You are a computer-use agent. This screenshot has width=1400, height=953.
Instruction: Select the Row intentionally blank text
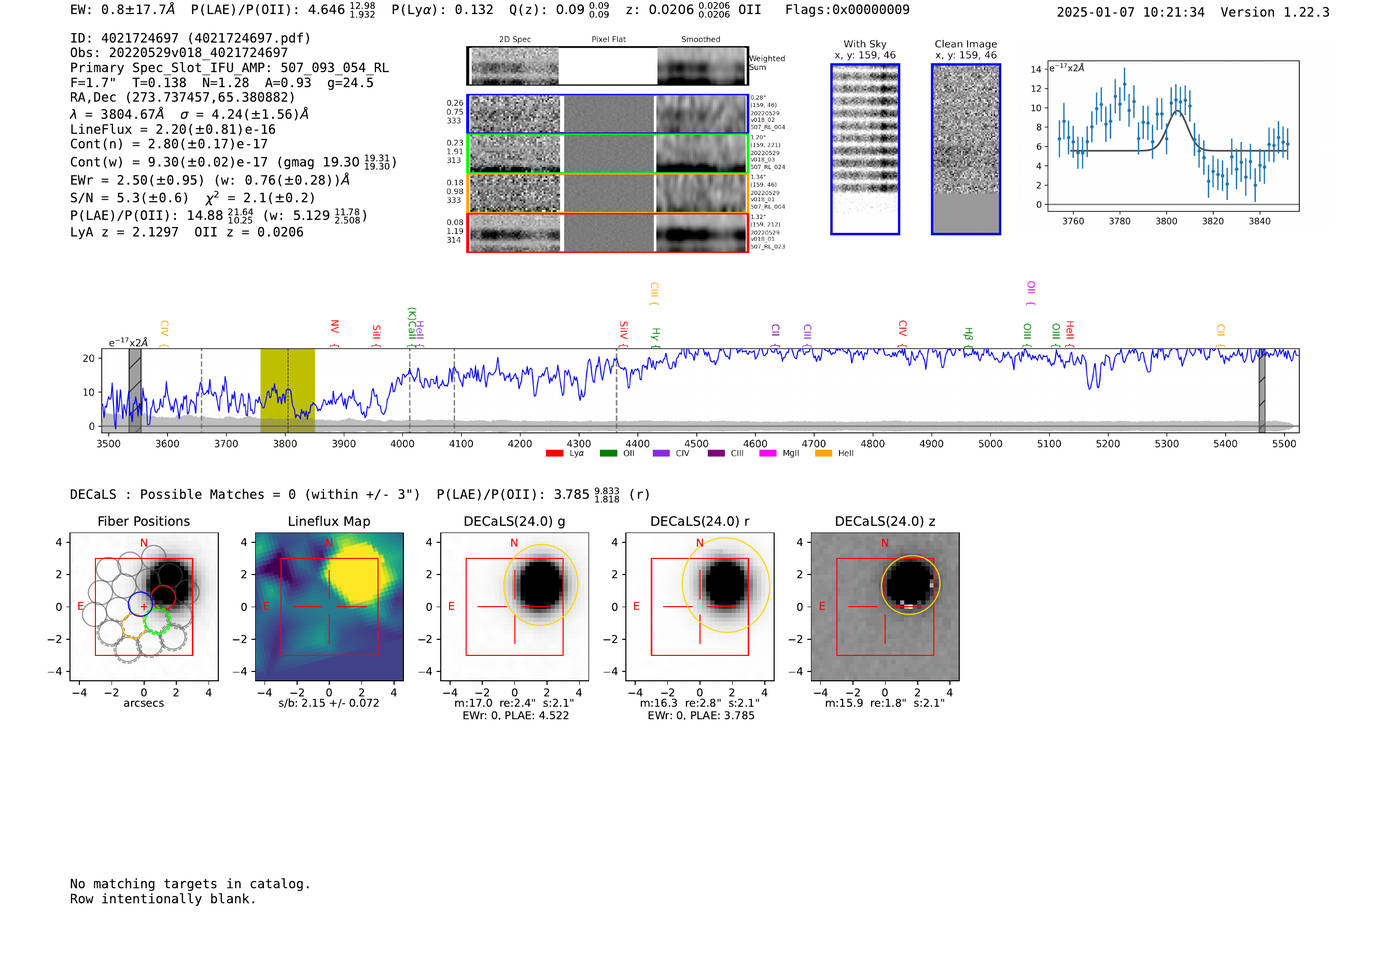tap(163, 899)
